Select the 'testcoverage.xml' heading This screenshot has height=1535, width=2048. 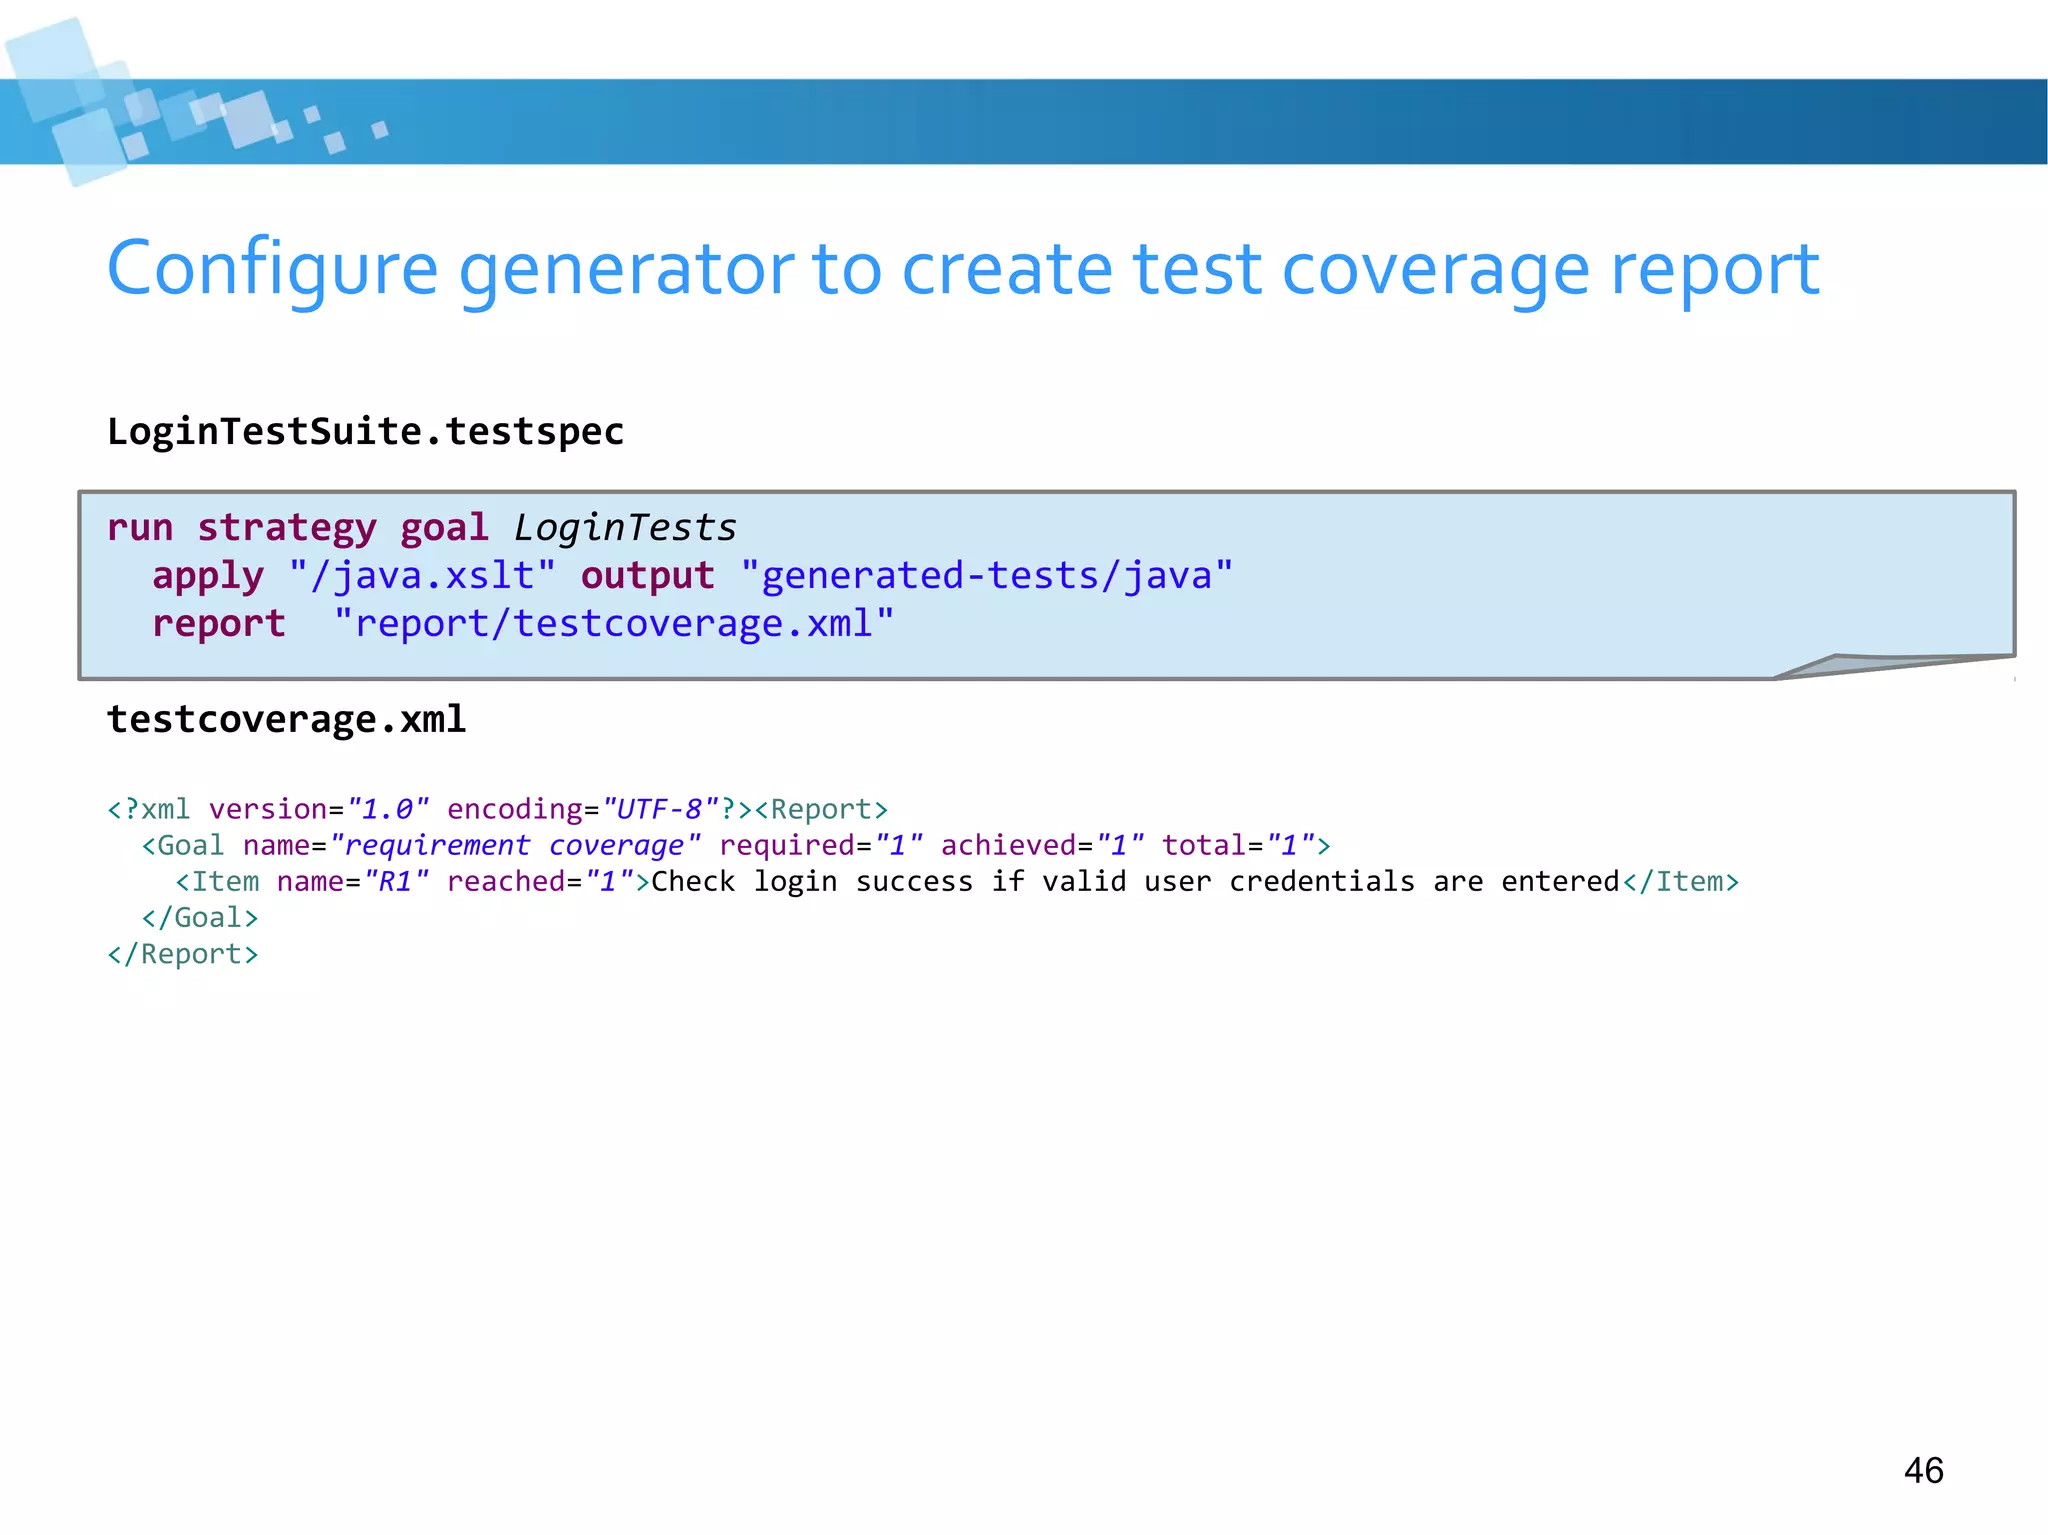pyautogui.click(x=286, y=719)
